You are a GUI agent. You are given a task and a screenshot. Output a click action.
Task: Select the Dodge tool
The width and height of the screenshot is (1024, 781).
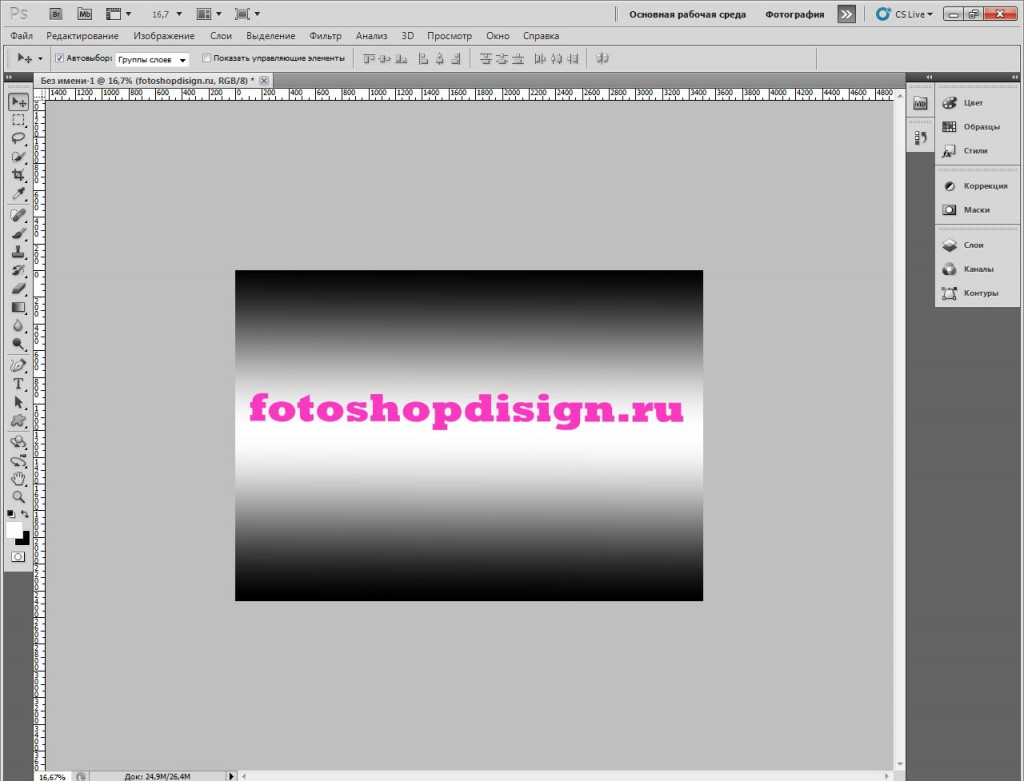(18, 344)
